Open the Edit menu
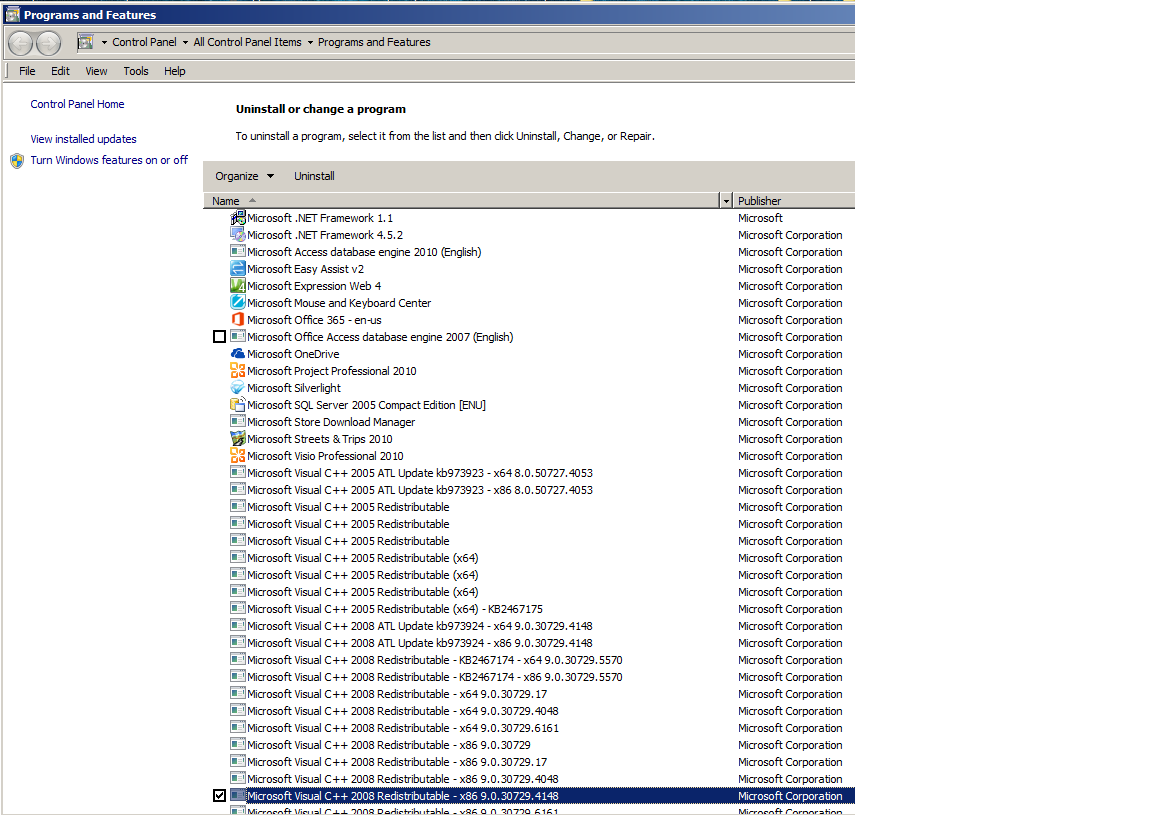 point(60,71)
